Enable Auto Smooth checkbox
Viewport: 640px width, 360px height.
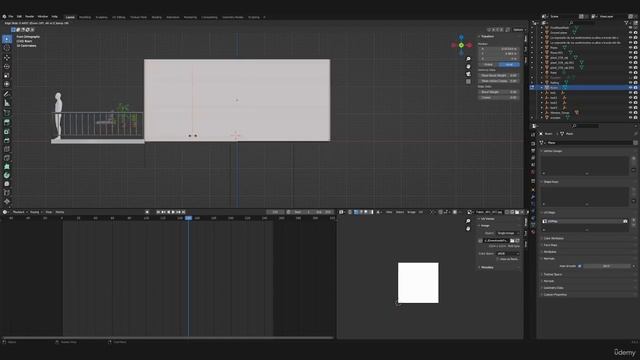pos(580,266)
